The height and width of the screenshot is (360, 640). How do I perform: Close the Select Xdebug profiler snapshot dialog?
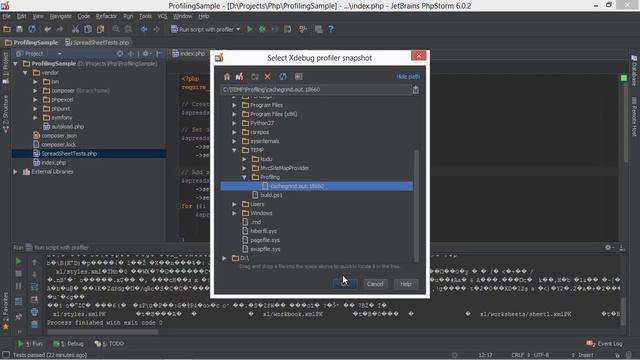click(418, 56)
